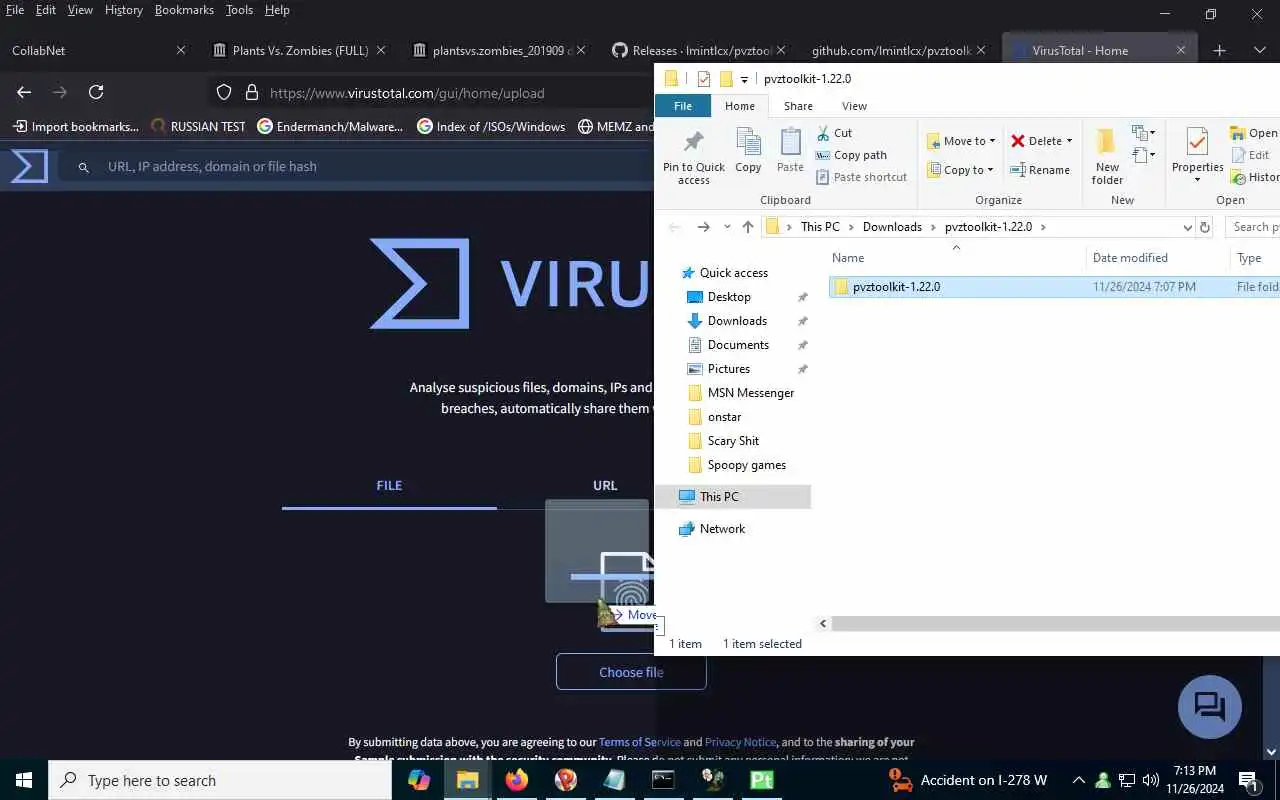Select the FILE tab on VirusTotal
1280x800 pixels.
pyautogui.click(x=389, y=485)
